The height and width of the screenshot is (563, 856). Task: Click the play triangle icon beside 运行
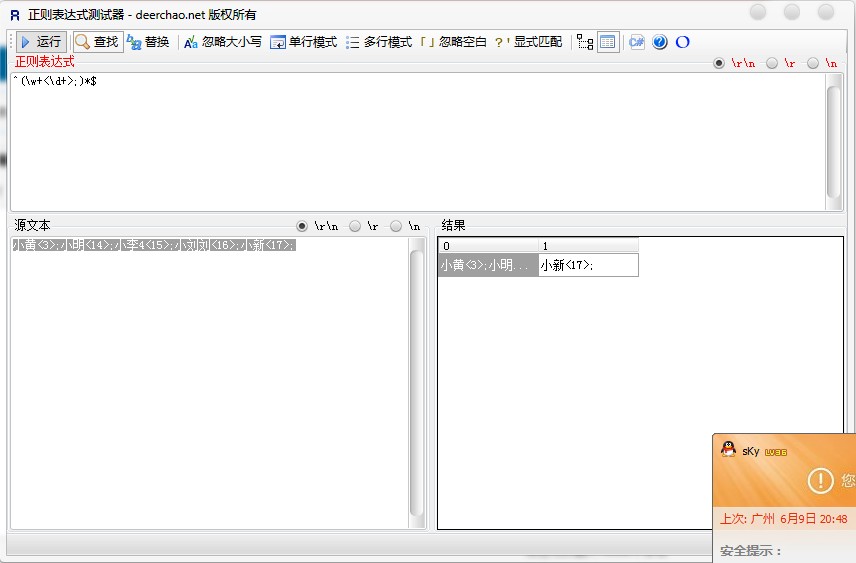coord(25,42)
